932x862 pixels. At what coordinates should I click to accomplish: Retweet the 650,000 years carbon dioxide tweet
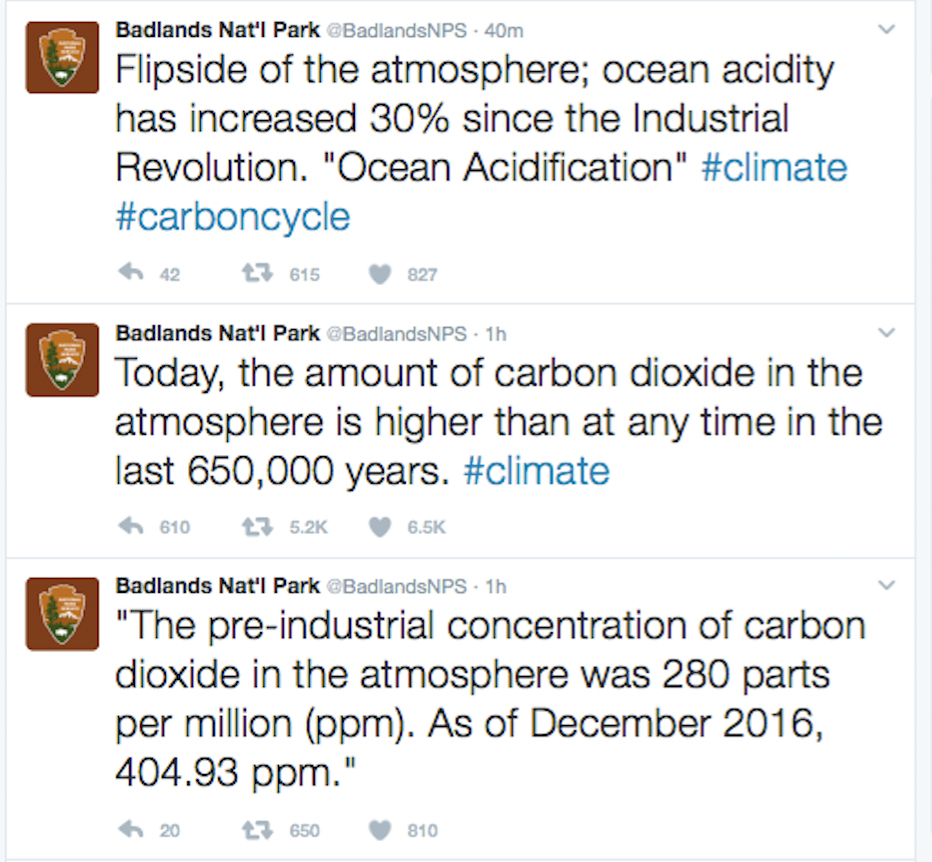257,526
